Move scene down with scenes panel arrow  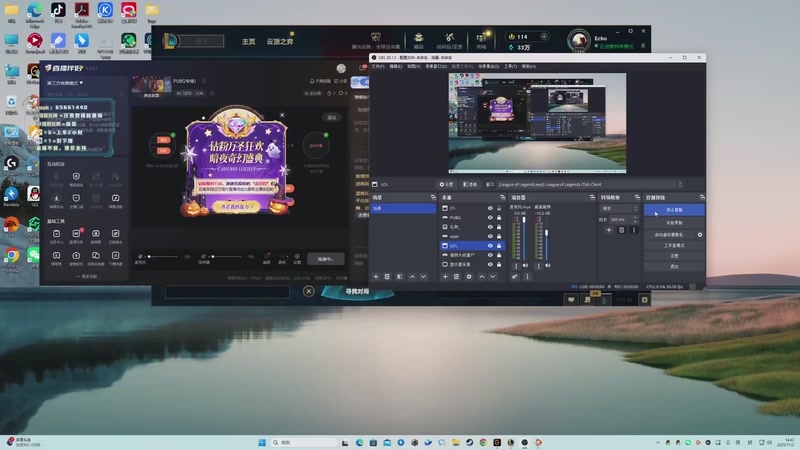click(423, 277)
